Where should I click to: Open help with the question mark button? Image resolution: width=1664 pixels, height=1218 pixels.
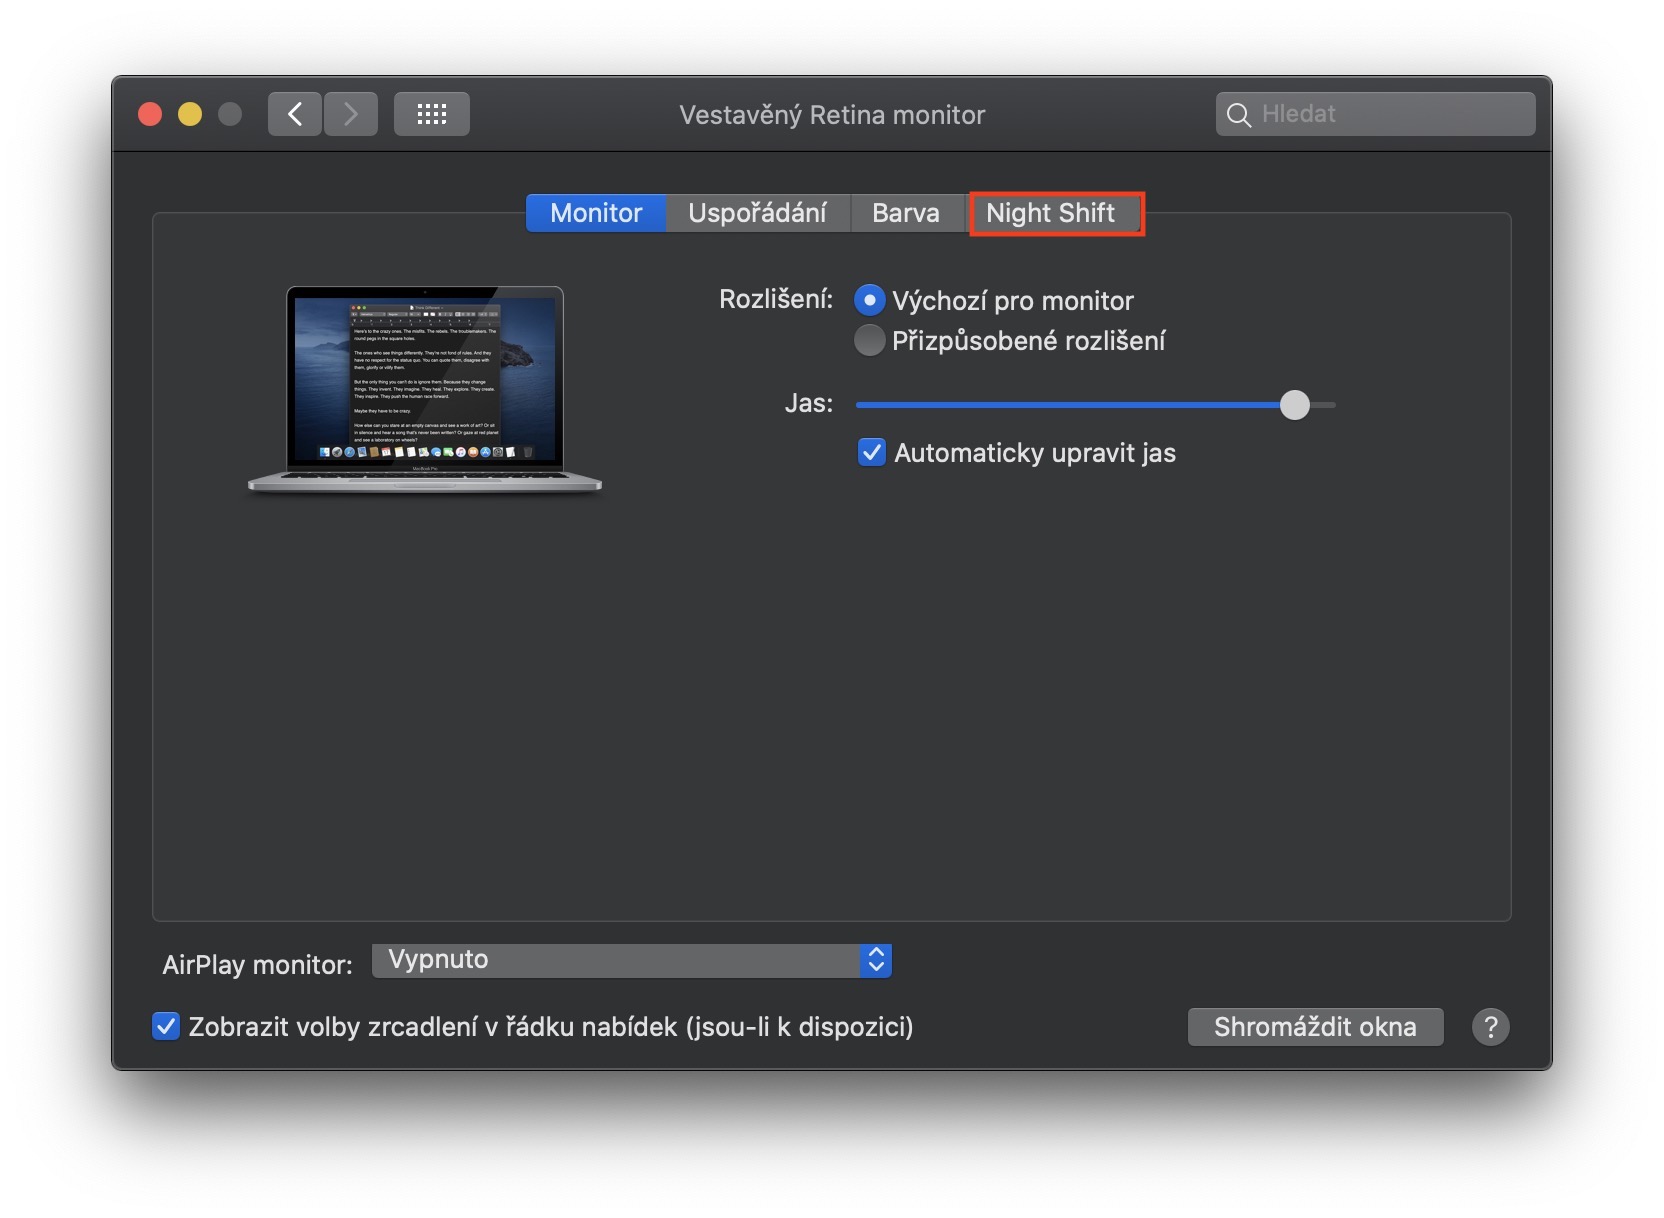1490,1027
